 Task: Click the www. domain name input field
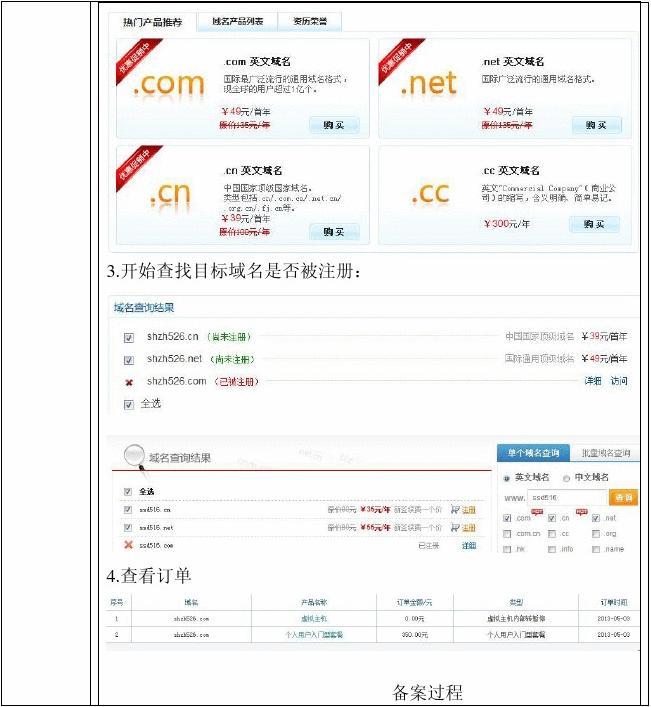click(568, 497)
